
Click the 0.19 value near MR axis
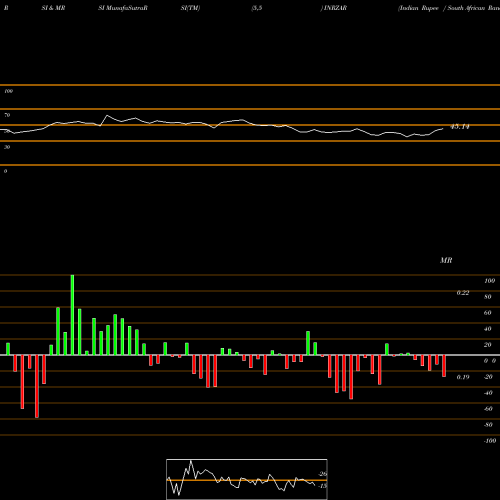coord(463,377)
